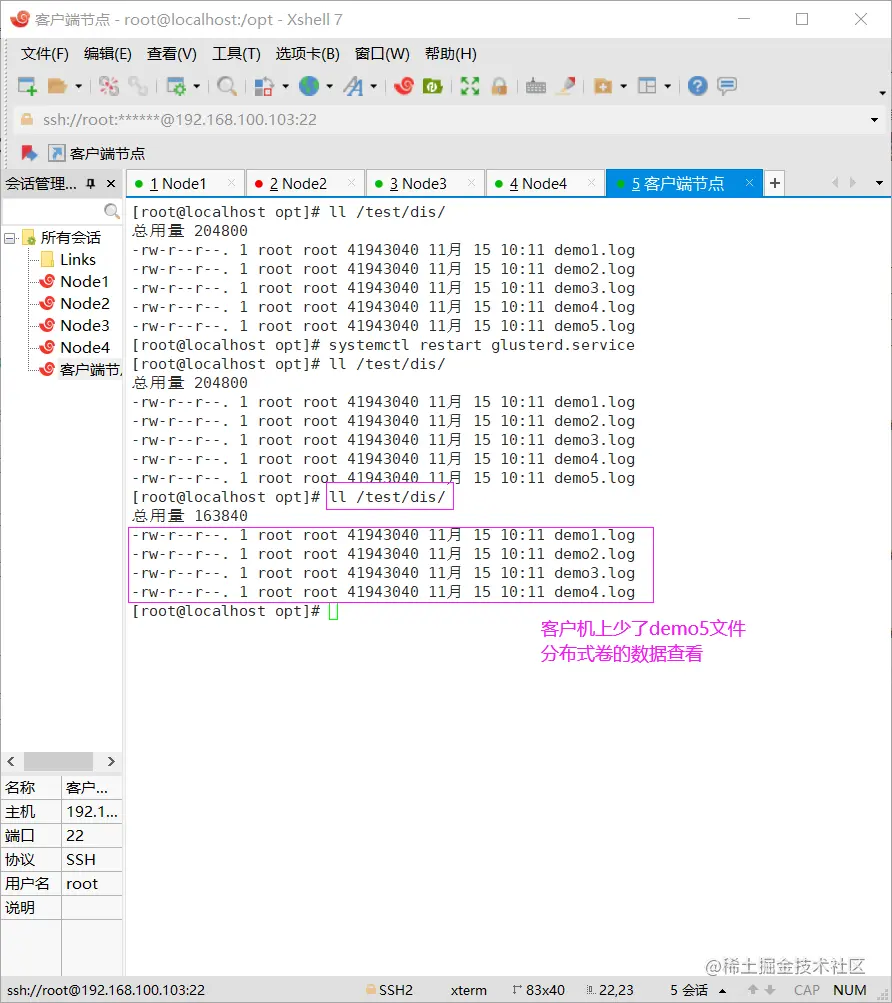Click the Find magnifier icon in the toolbar
Viewport: 892px width, 1003px height.
pos(227,86)
